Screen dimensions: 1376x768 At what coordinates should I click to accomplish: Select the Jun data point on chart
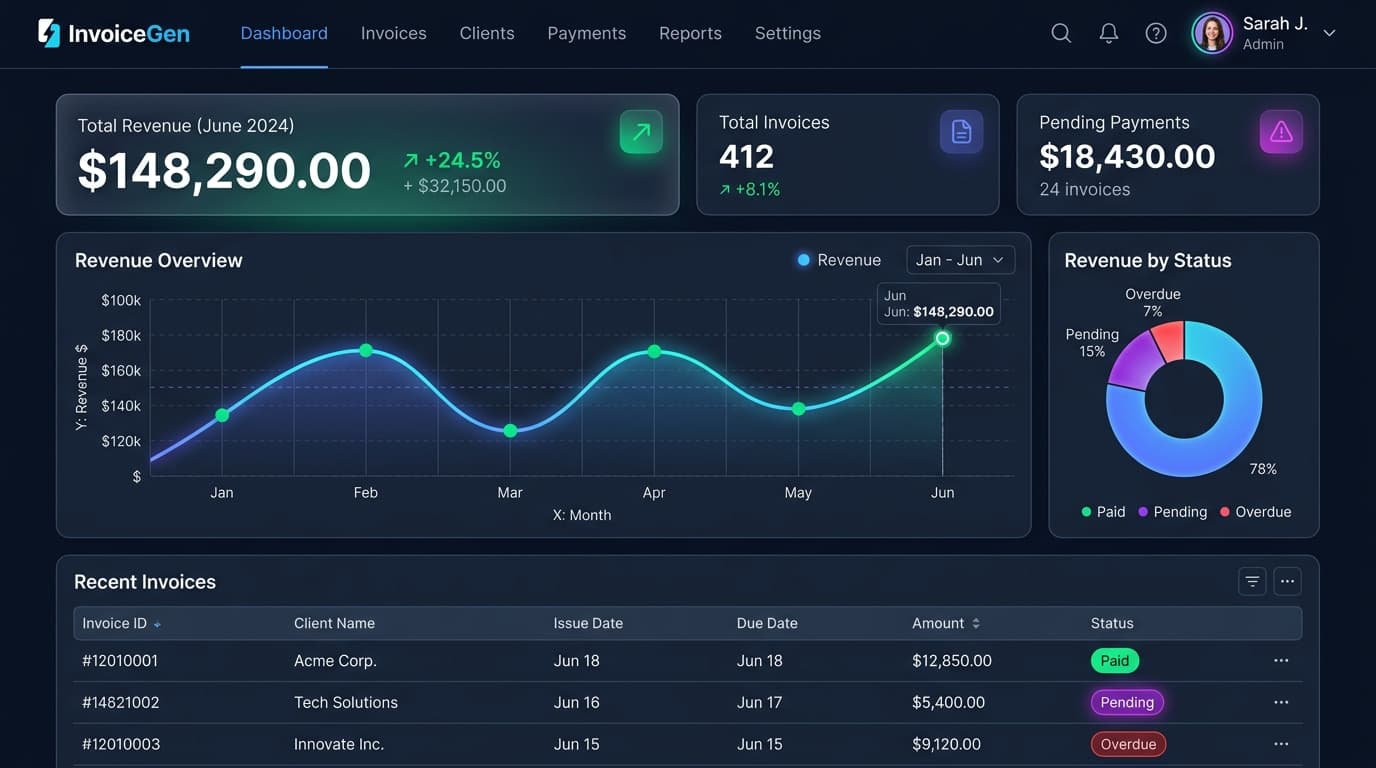942,339
